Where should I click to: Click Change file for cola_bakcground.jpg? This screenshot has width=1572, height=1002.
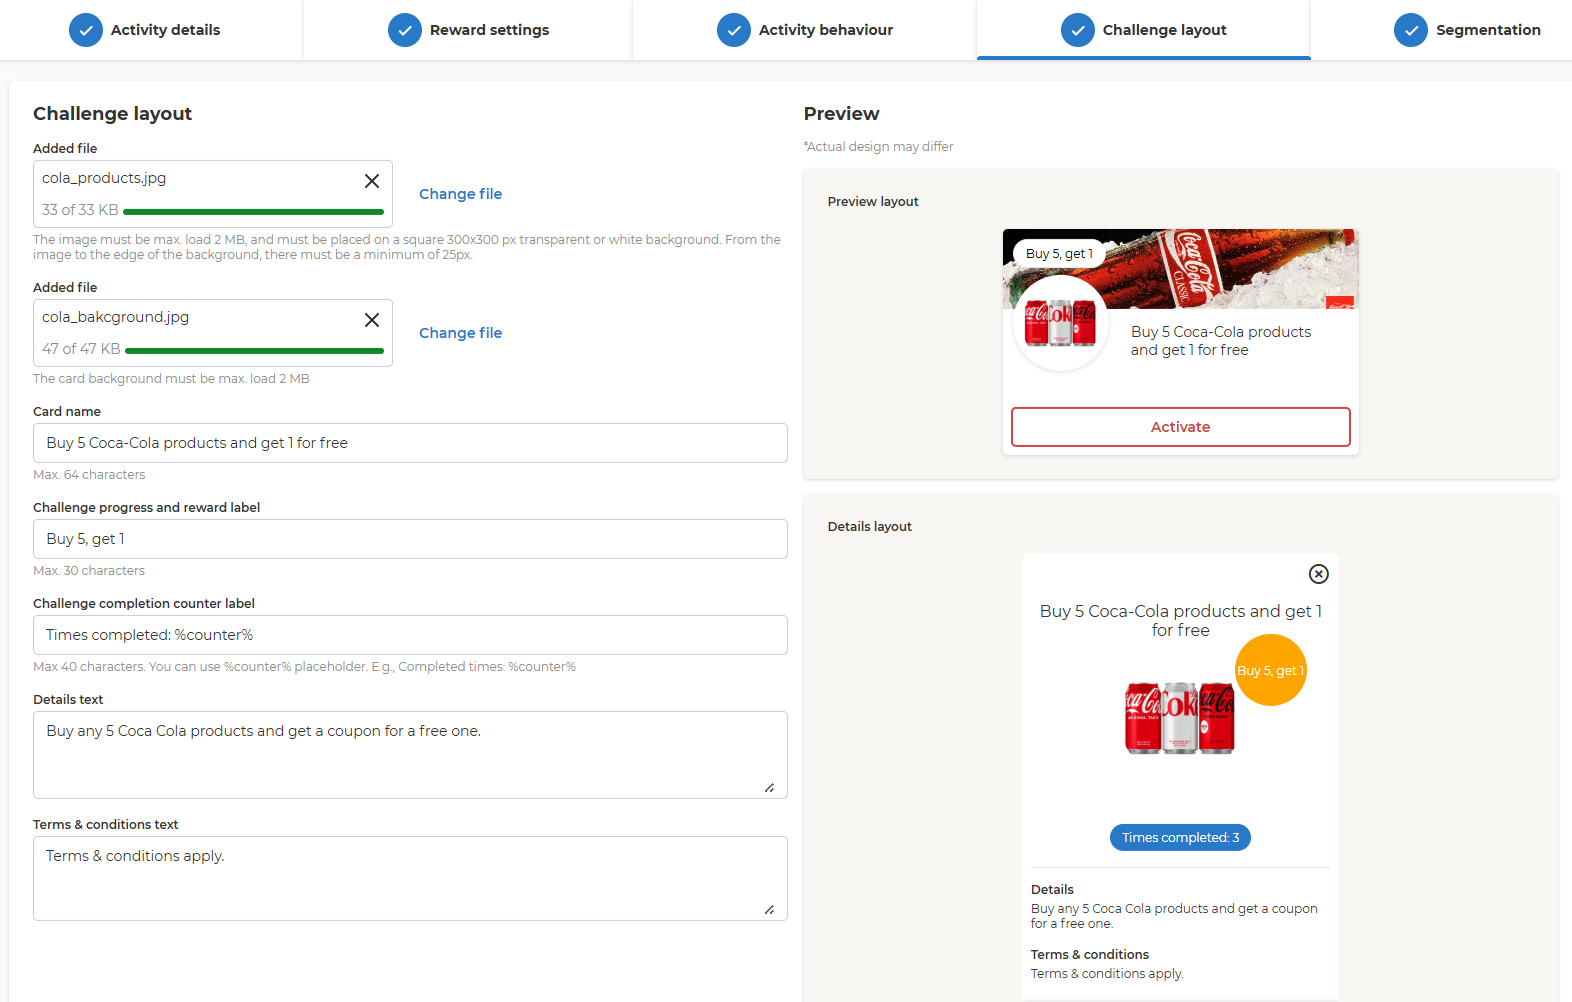(x=460, y=333)
